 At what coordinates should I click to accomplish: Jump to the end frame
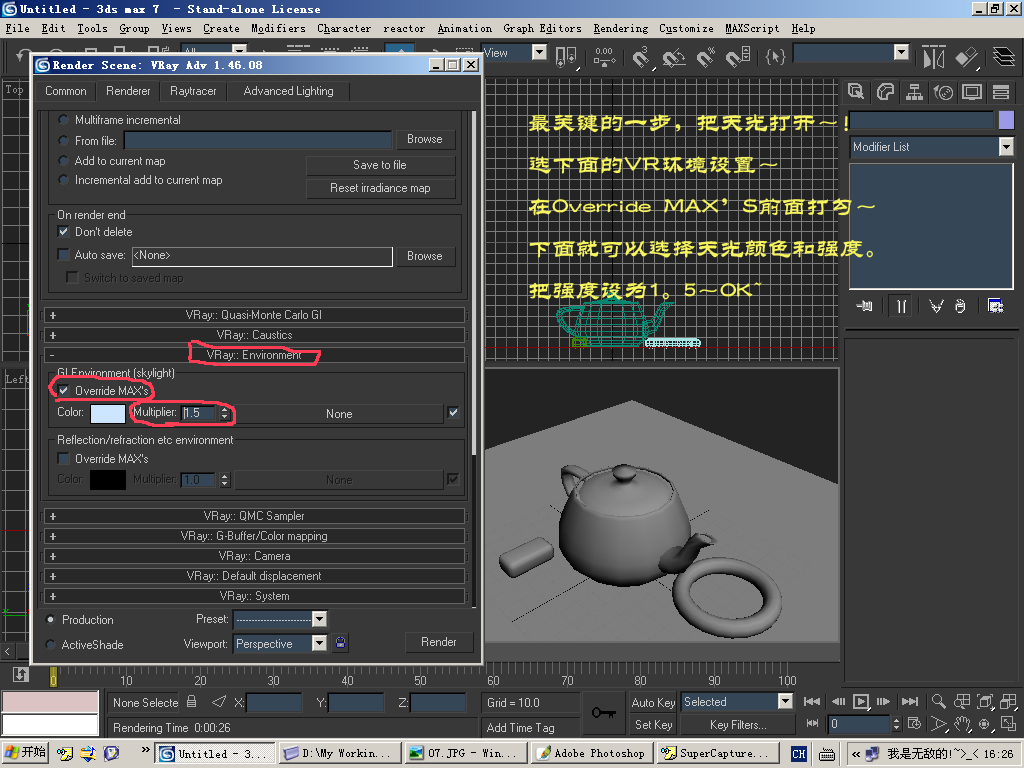click(910, 701)
